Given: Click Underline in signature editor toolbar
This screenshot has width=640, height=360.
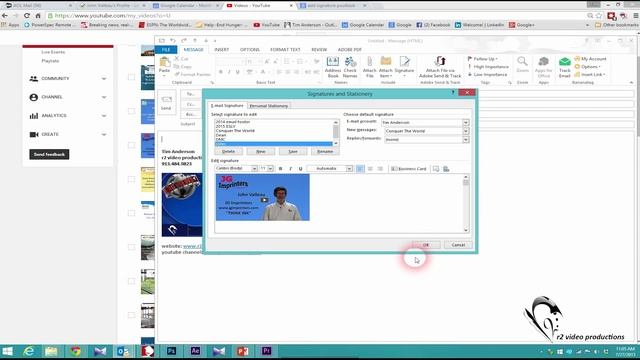Looking at the screenshot, I should [x=300, y=169].
